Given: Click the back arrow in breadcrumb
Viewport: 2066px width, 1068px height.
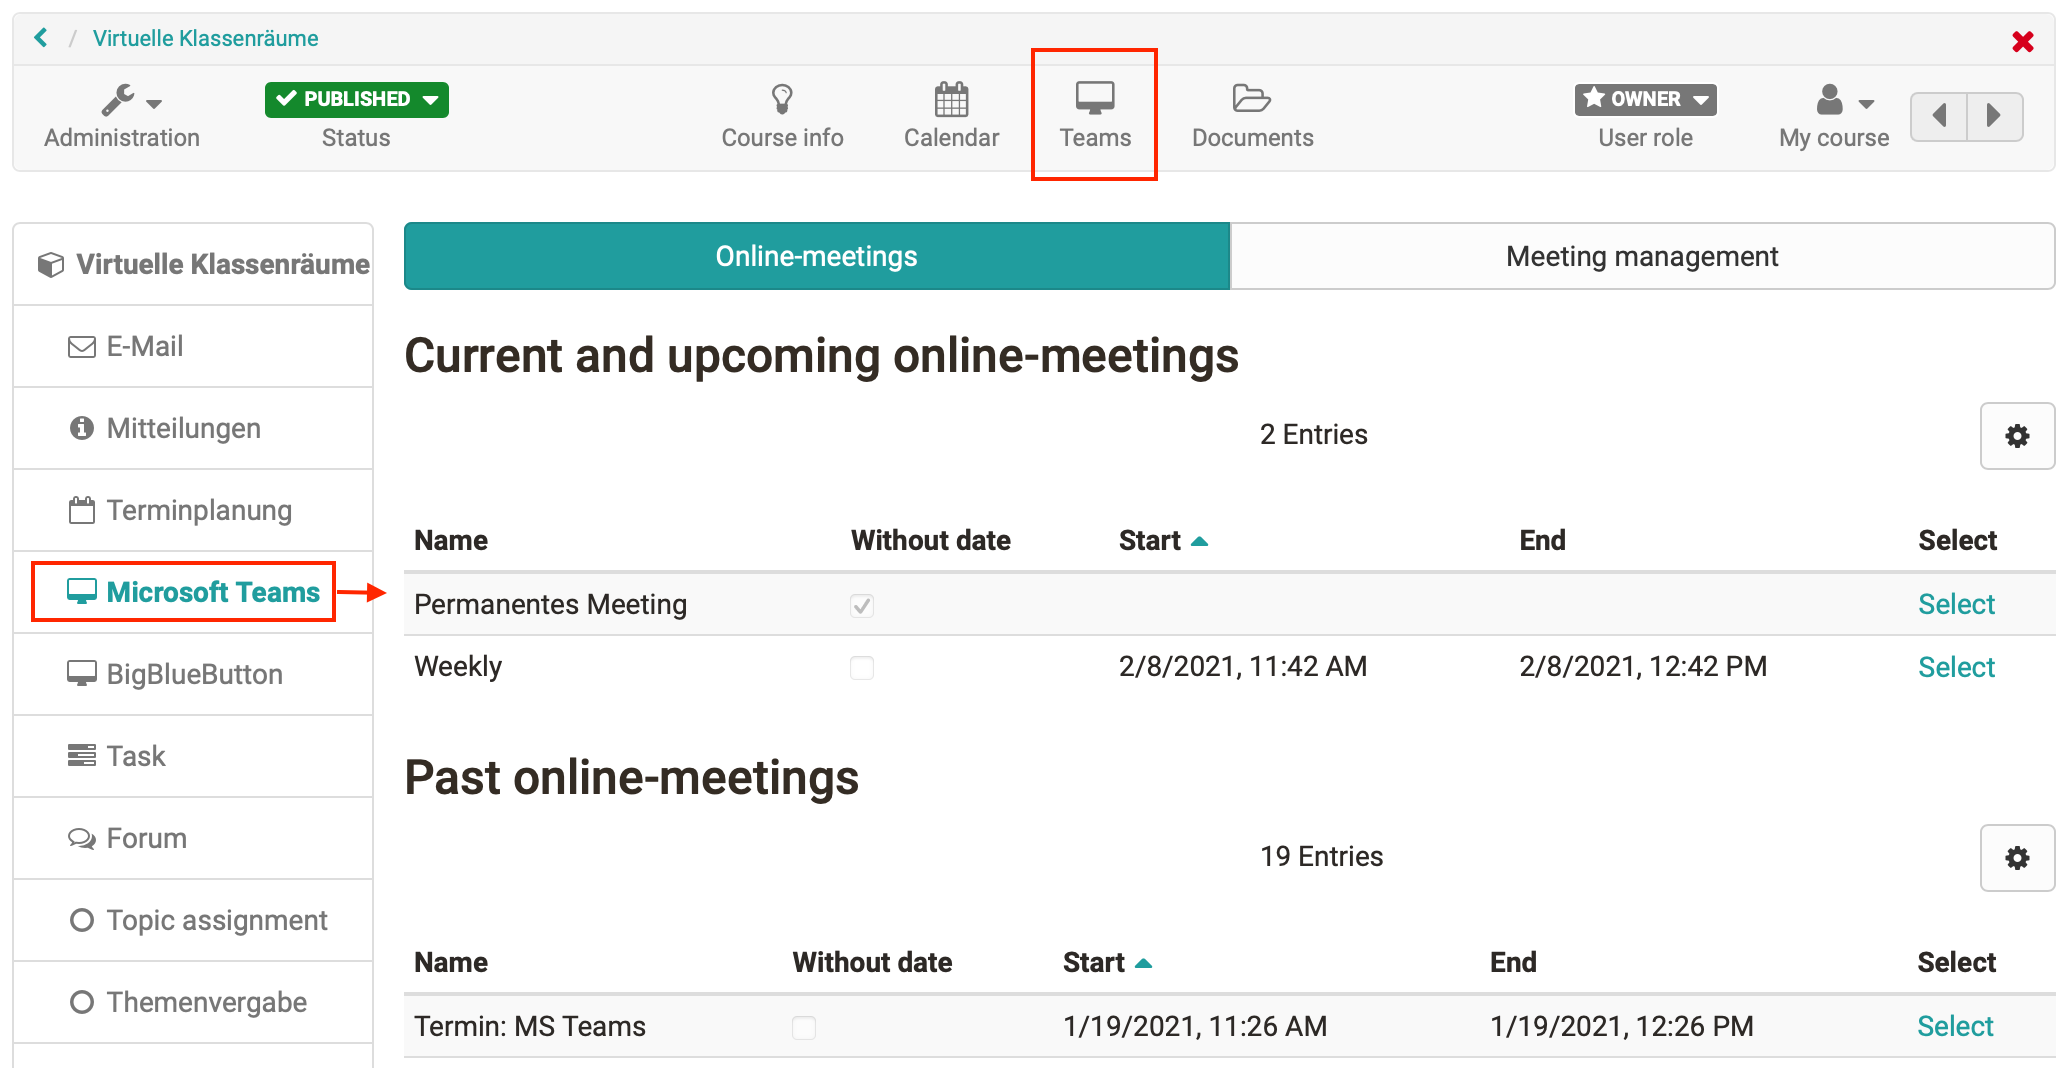Looking at the screenshot, I should [41, 38].
